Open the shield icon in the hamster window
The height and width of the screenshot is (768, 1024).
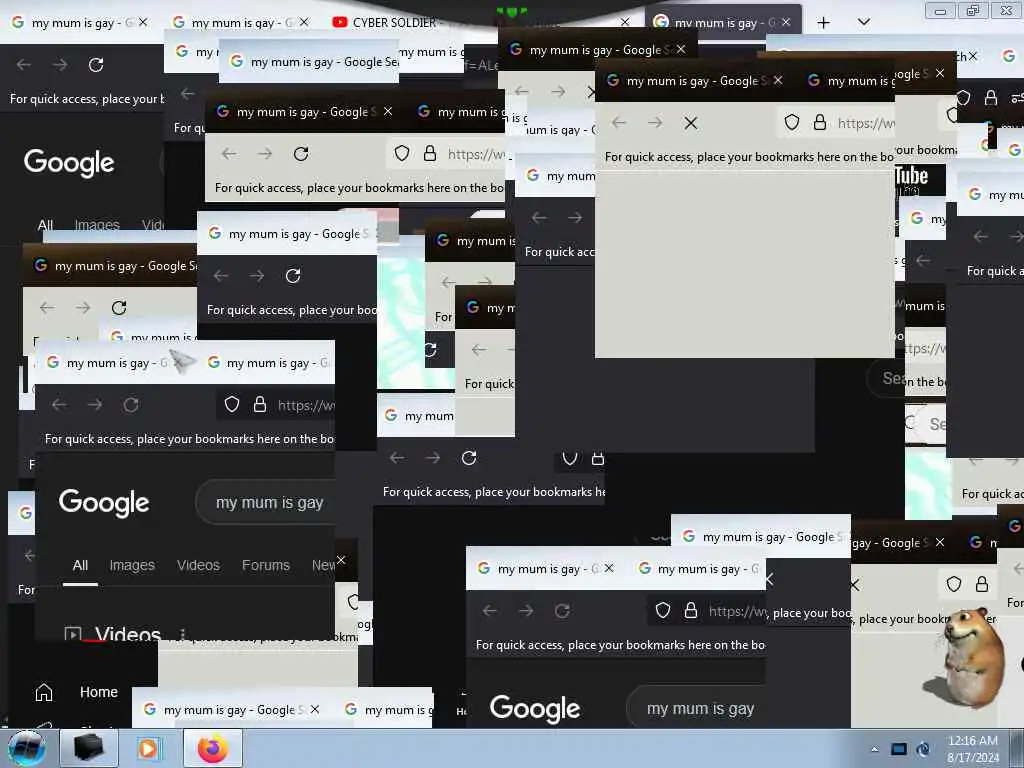[x=953, y=584]
